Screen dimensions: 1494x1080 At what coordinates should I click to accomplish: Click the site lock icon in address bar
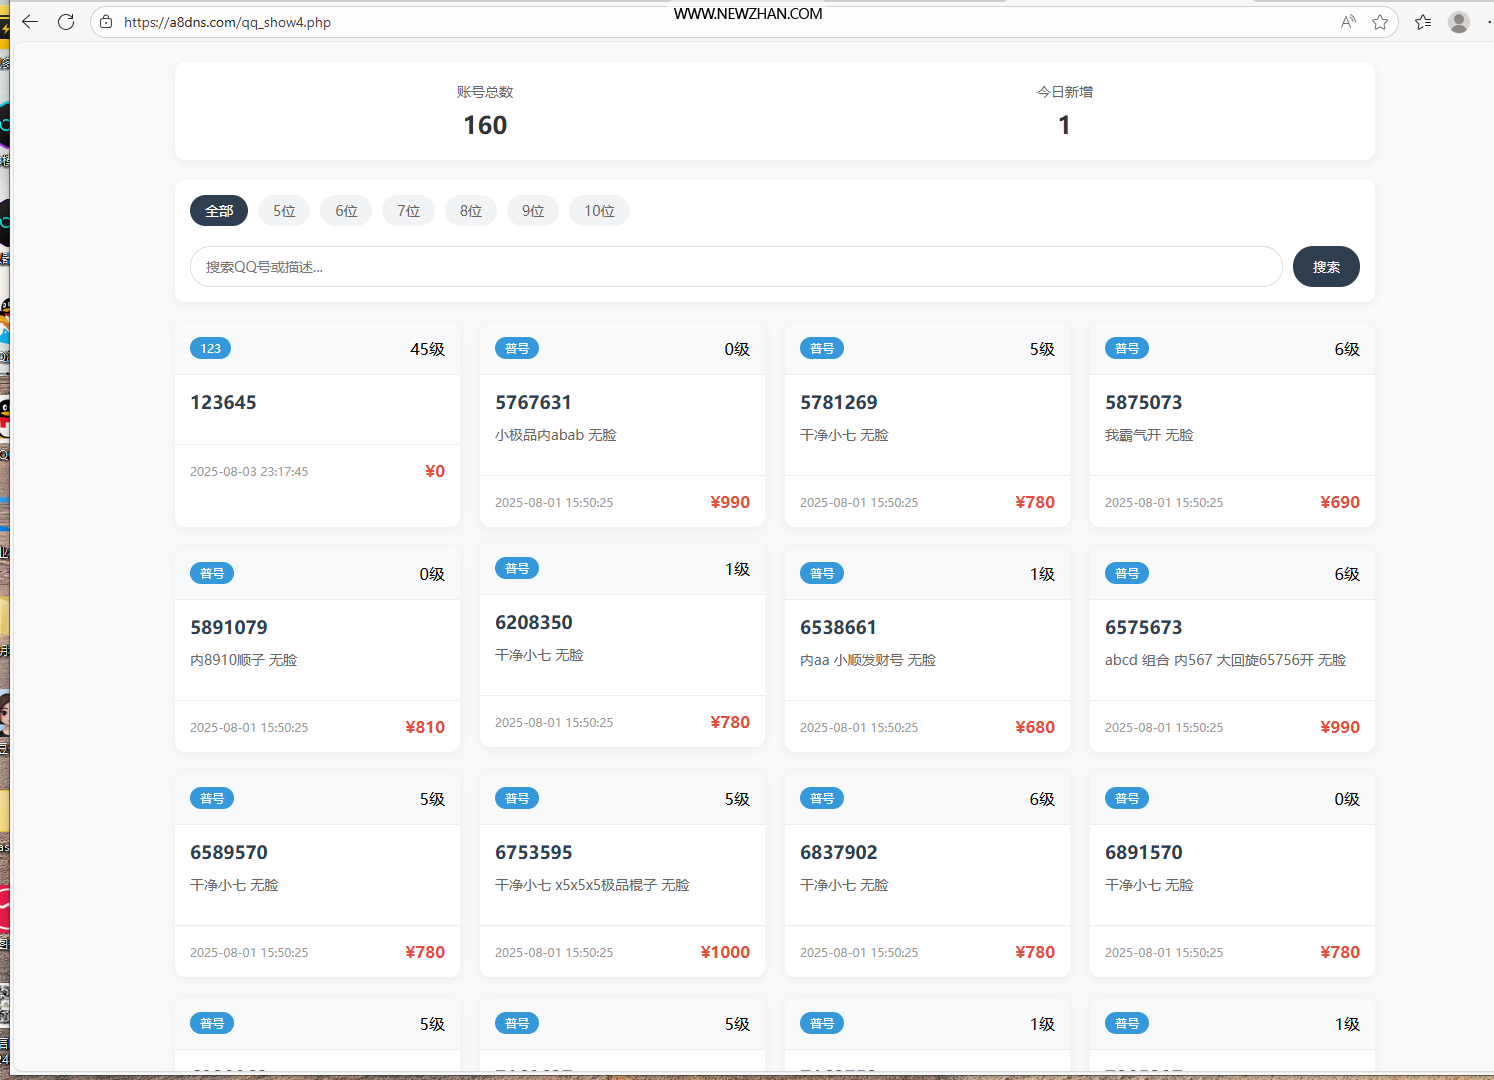[x=106, y=22]
